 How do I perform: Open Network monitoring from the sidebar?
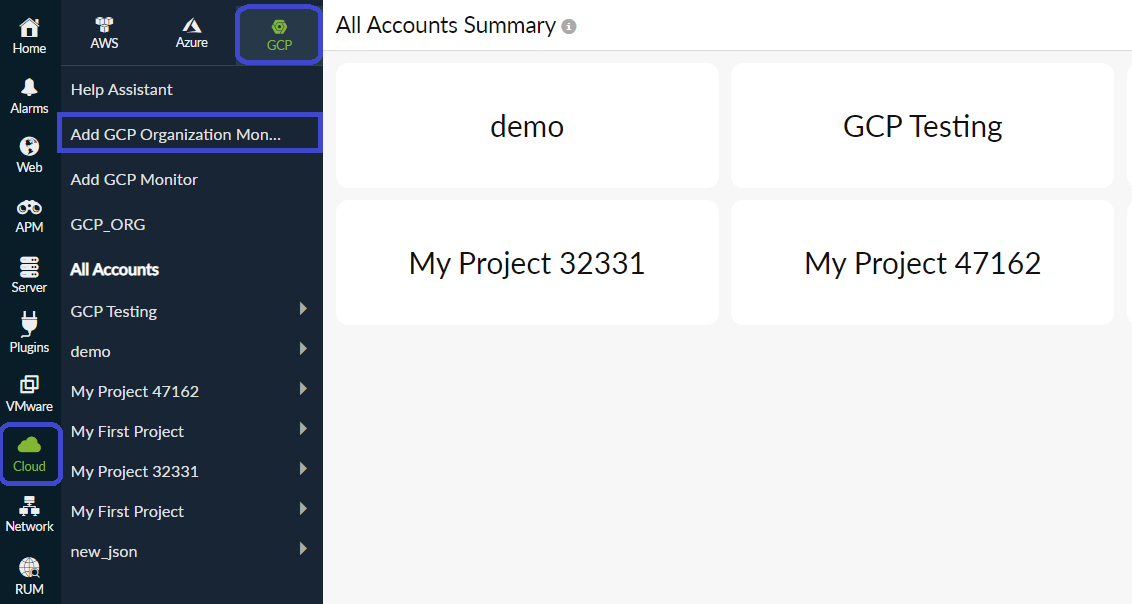(x=29, y=513)
